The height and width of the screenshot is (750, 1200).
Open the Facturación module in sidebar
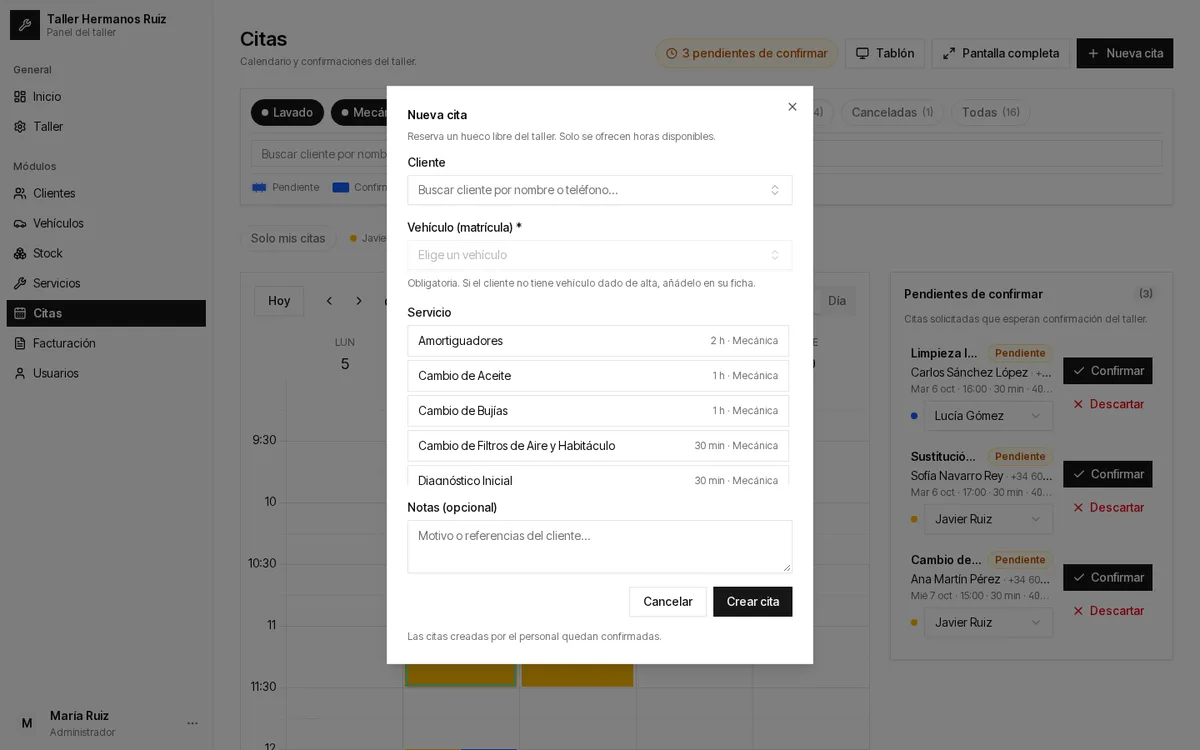tap(106, 343)
